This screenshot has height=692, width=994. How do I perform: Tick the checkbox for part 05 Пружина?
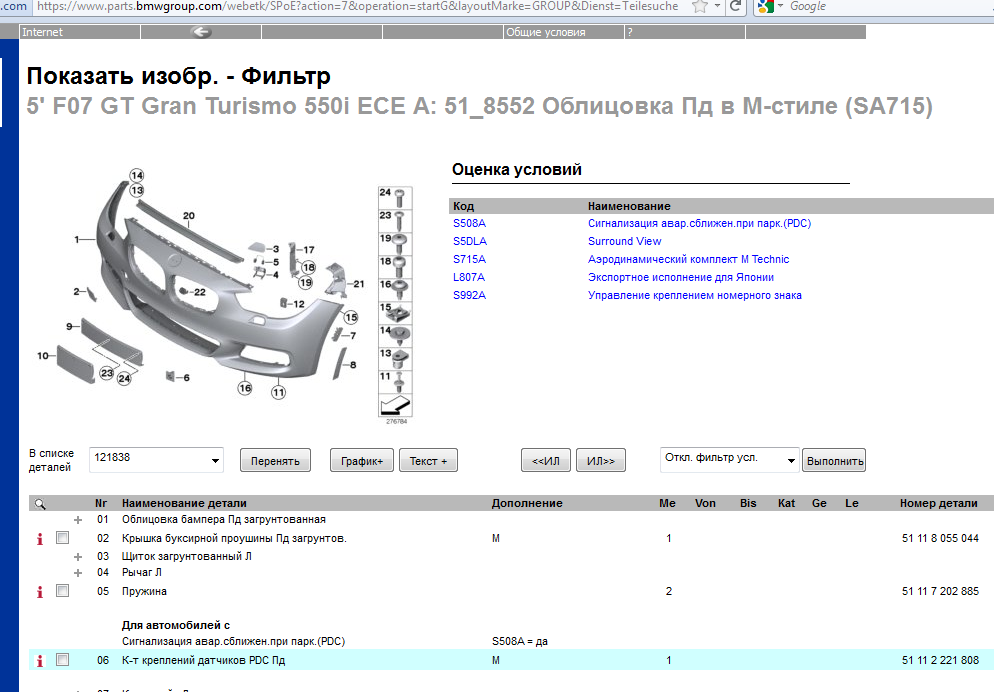click(62, 591)
